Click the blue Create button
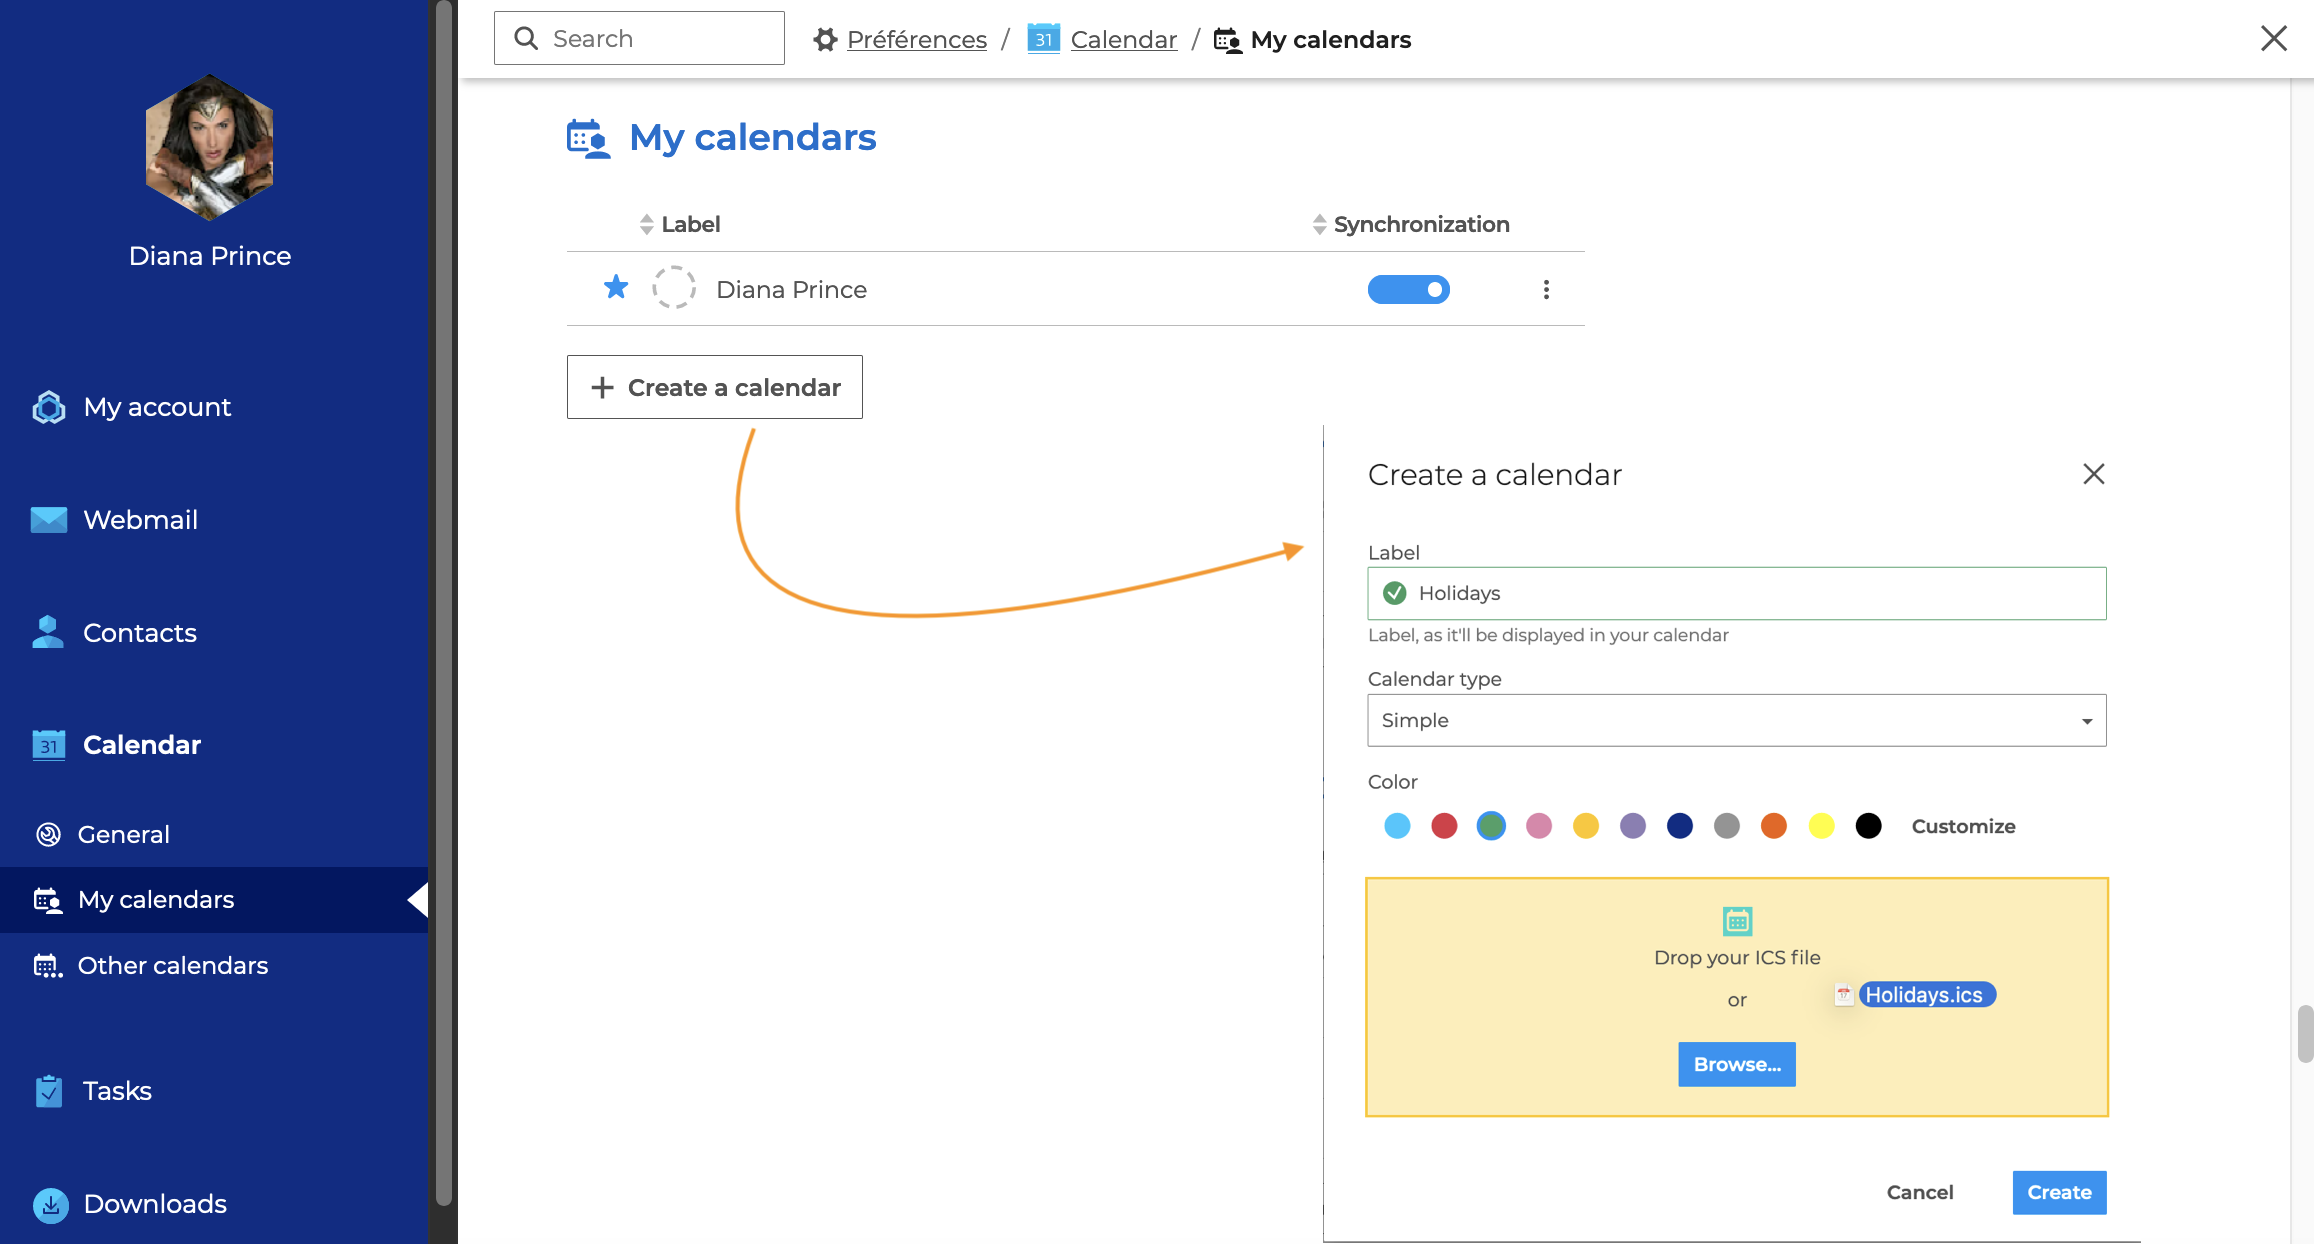This screenshot has height=1244, width=2314. point(2059,1192)
